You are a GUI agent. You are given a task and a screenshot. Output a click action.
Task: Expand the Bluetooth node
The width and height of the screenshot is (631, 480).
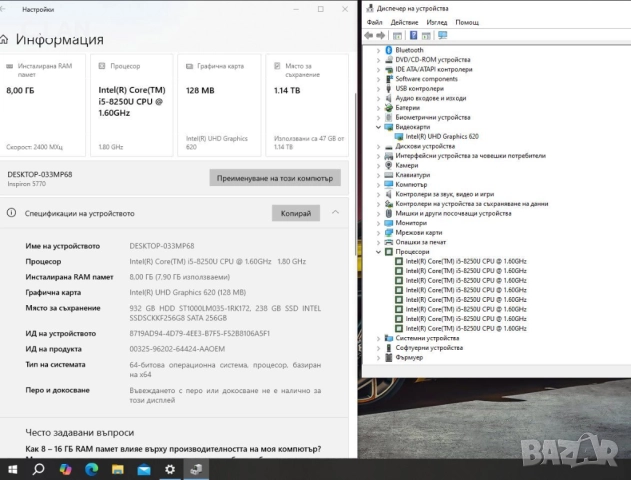point(378,50)
